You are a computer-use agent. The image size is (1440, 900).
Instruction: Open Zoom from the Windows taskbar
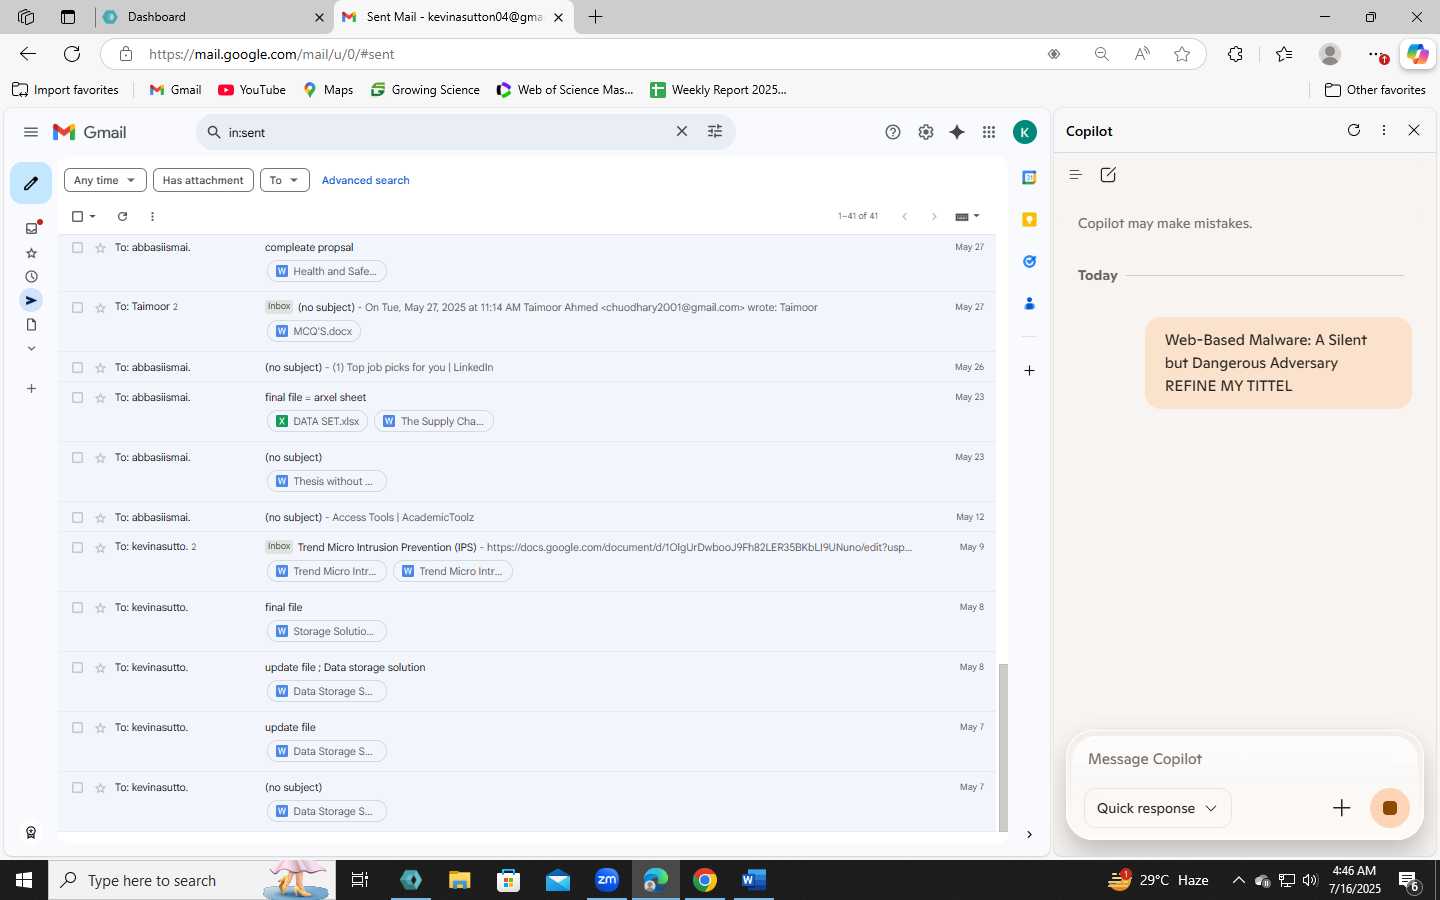pyautogui.click(x=607, y=880)
